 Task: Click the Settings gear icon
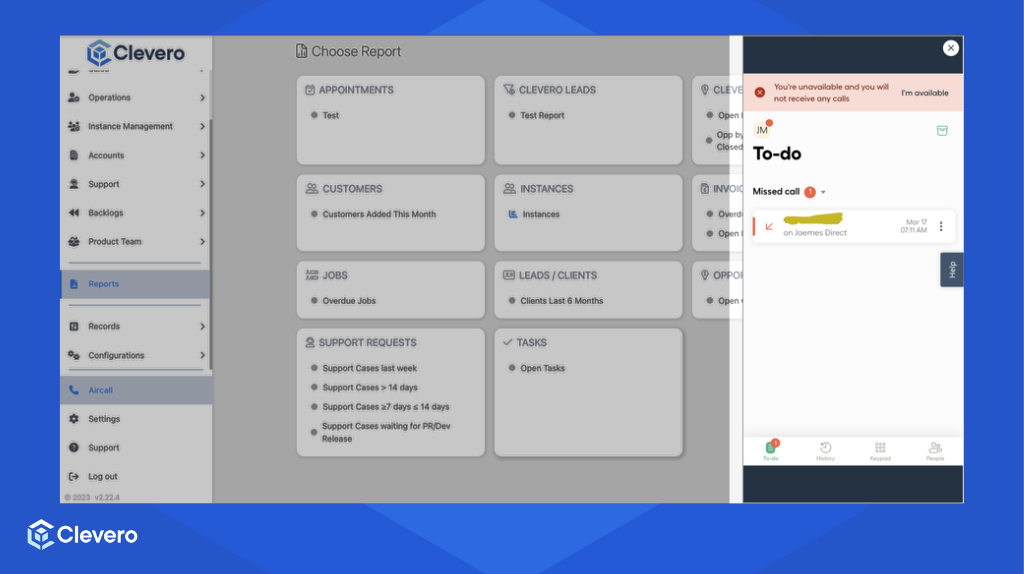pyautogui.click(x=74, y=419)
